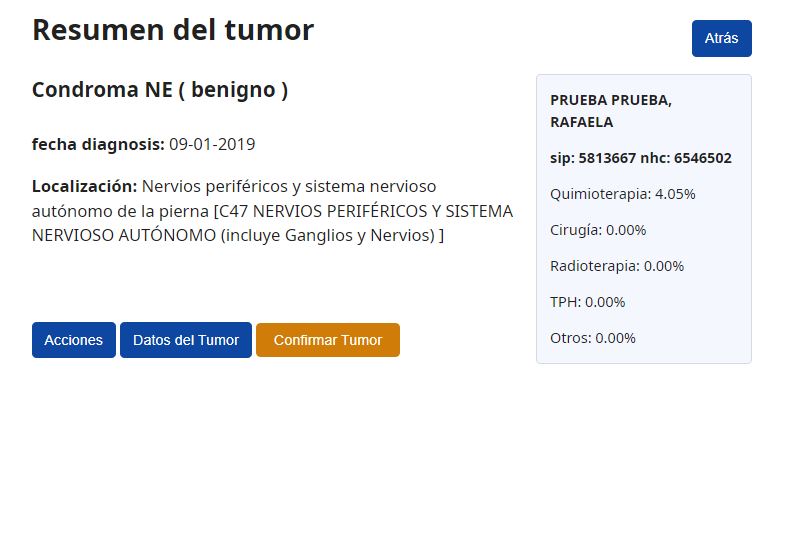The width and height of the screenshot is (809, 553).
Task: Select patient name PRUEBA PRUEBA, RAFAELA
Action: coord(610,111)
